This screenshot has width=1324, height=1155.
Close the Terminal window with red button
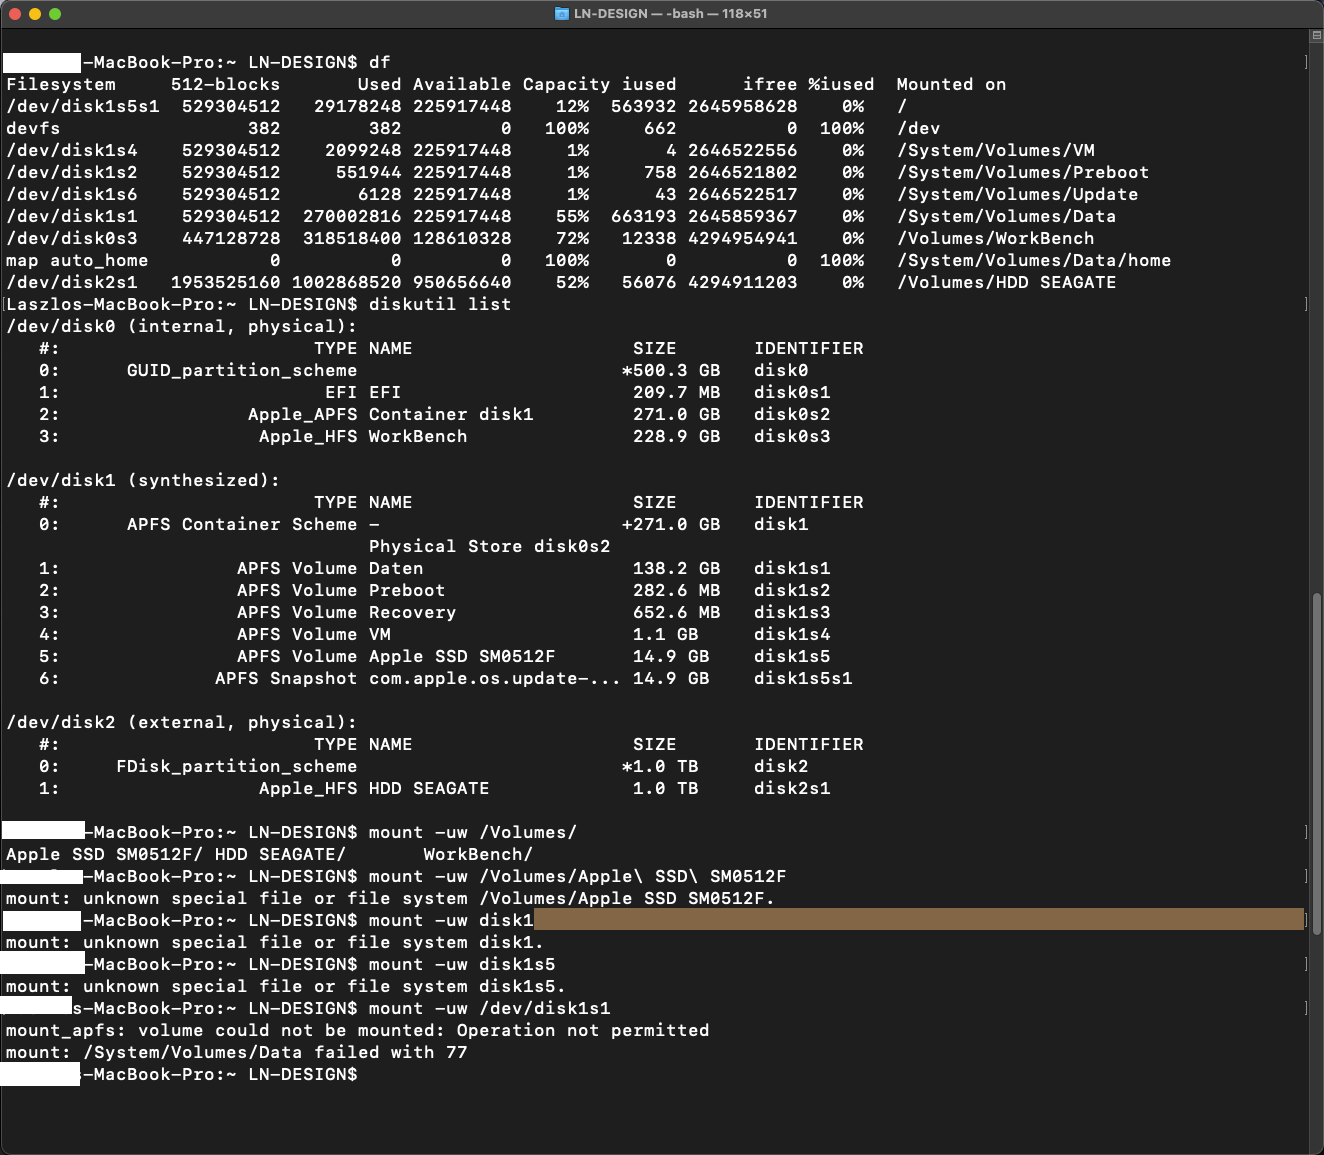pyautogui.click(x=15, y=14)
